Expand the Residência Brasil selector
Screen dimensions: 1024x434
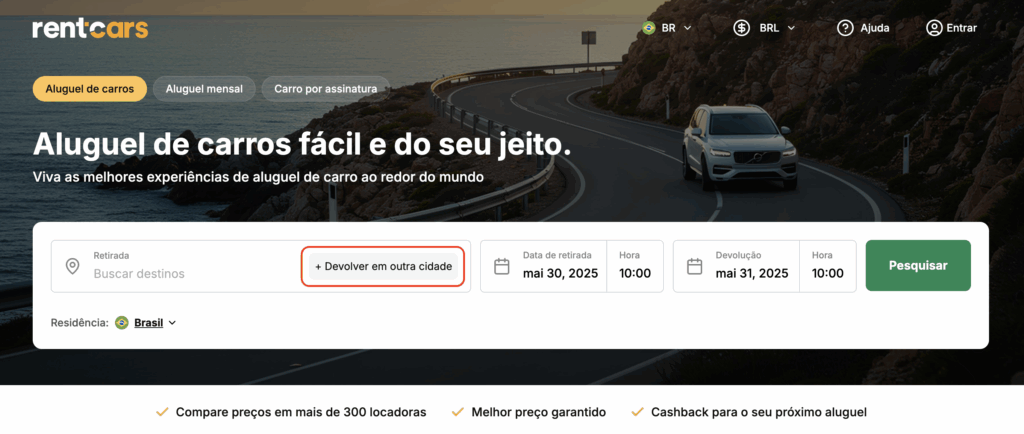(x=146, y=322)
